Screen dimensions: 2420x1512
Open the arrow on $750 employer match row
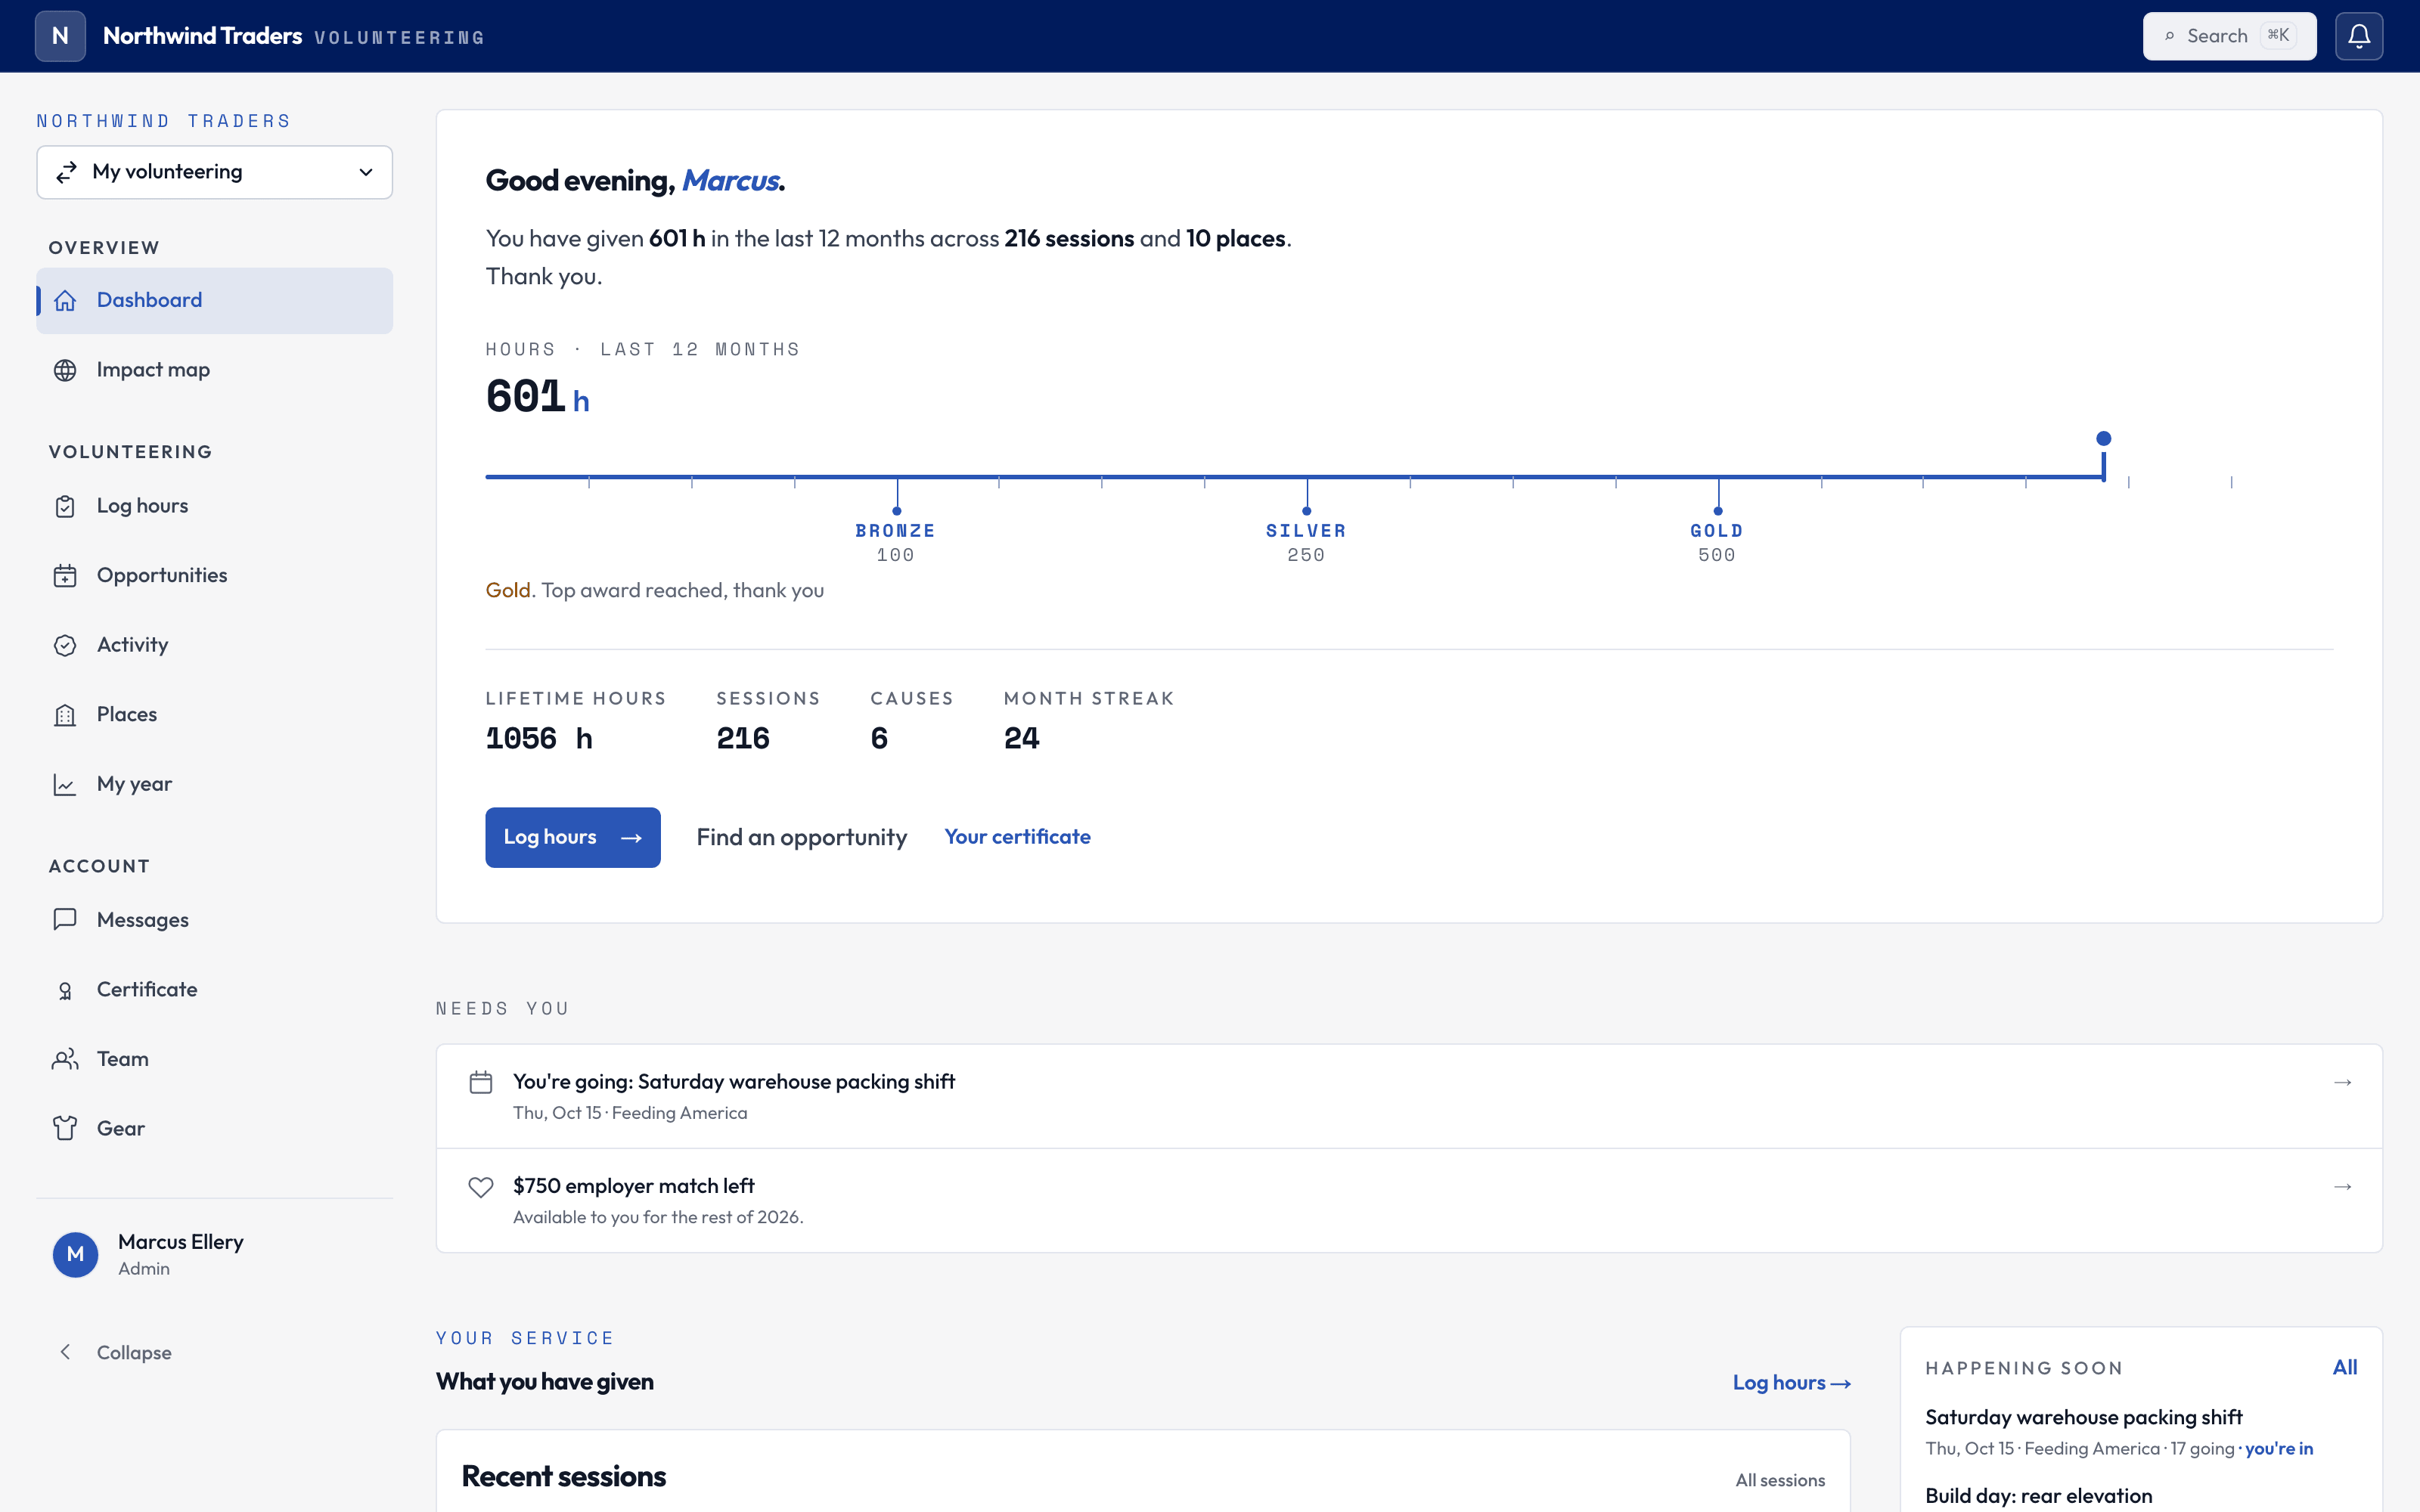pyautogui.click(x=2342, y=1187)
